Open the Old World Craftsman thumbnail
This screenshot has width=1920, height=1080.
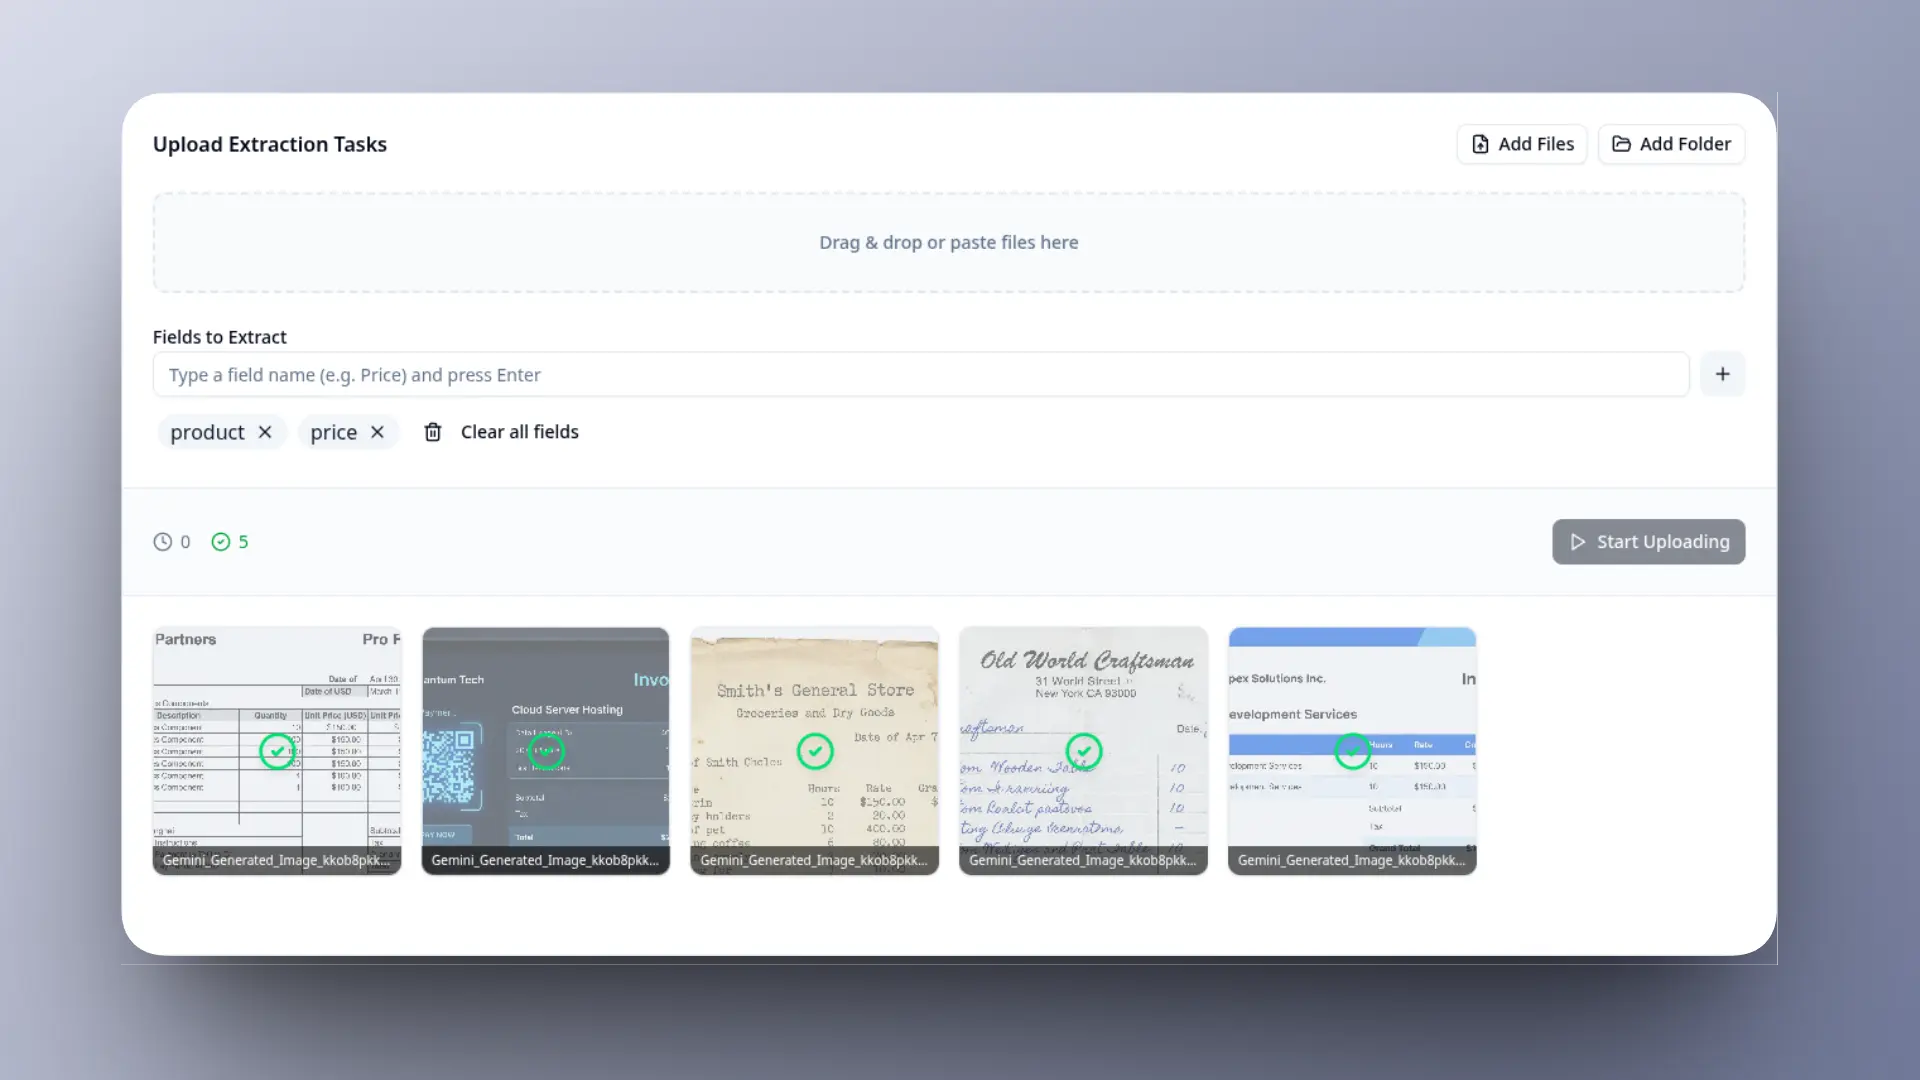pyautogui.click(x=1083, y=751)
